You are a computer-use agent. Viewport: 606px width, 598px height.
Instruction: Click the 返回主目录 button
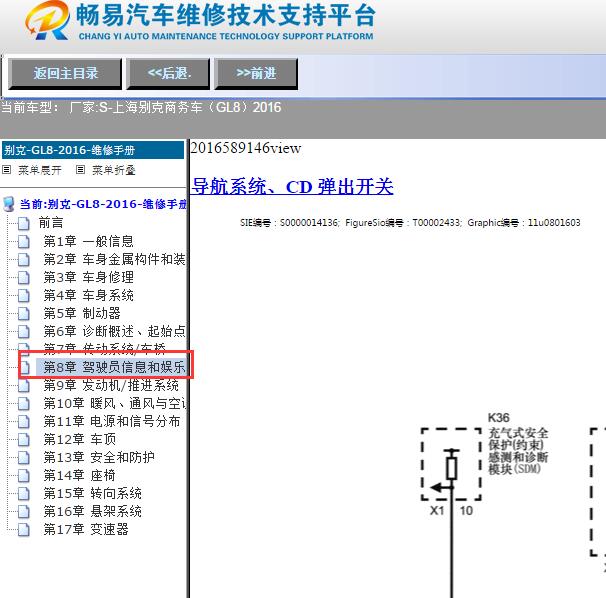(65, 73)
